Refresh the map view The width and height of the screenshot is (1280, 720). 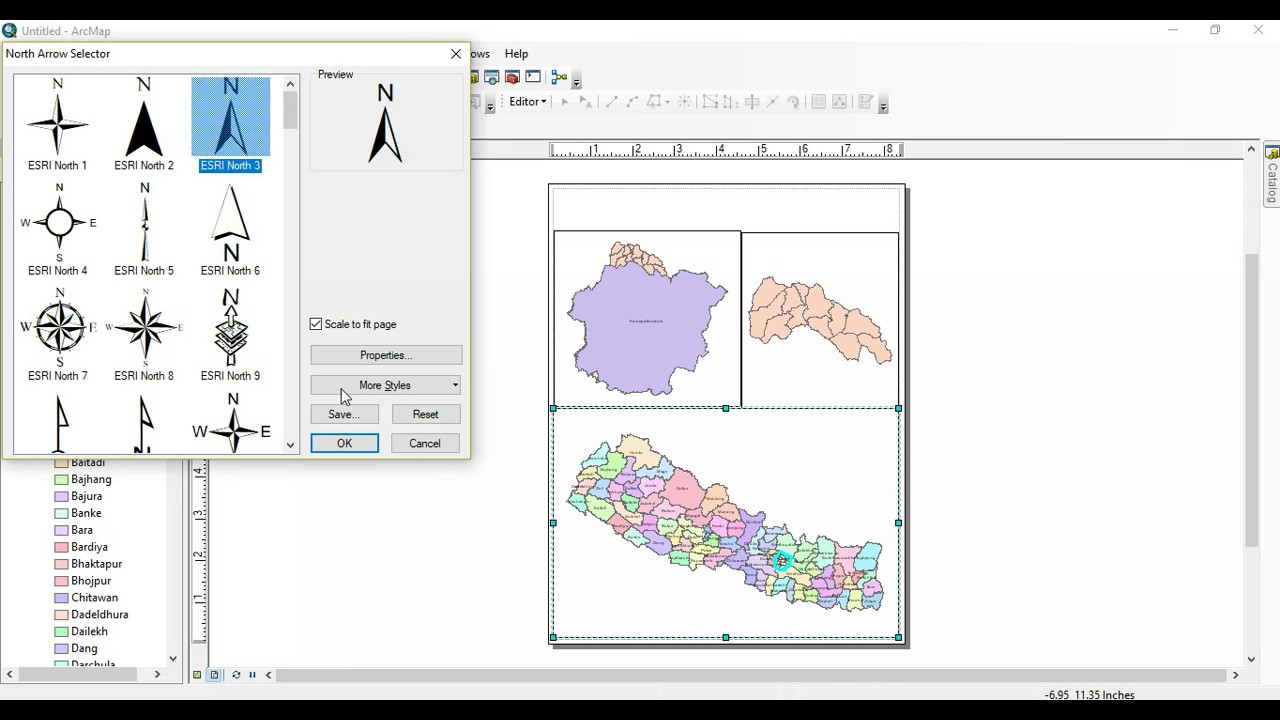pos(236,675)
